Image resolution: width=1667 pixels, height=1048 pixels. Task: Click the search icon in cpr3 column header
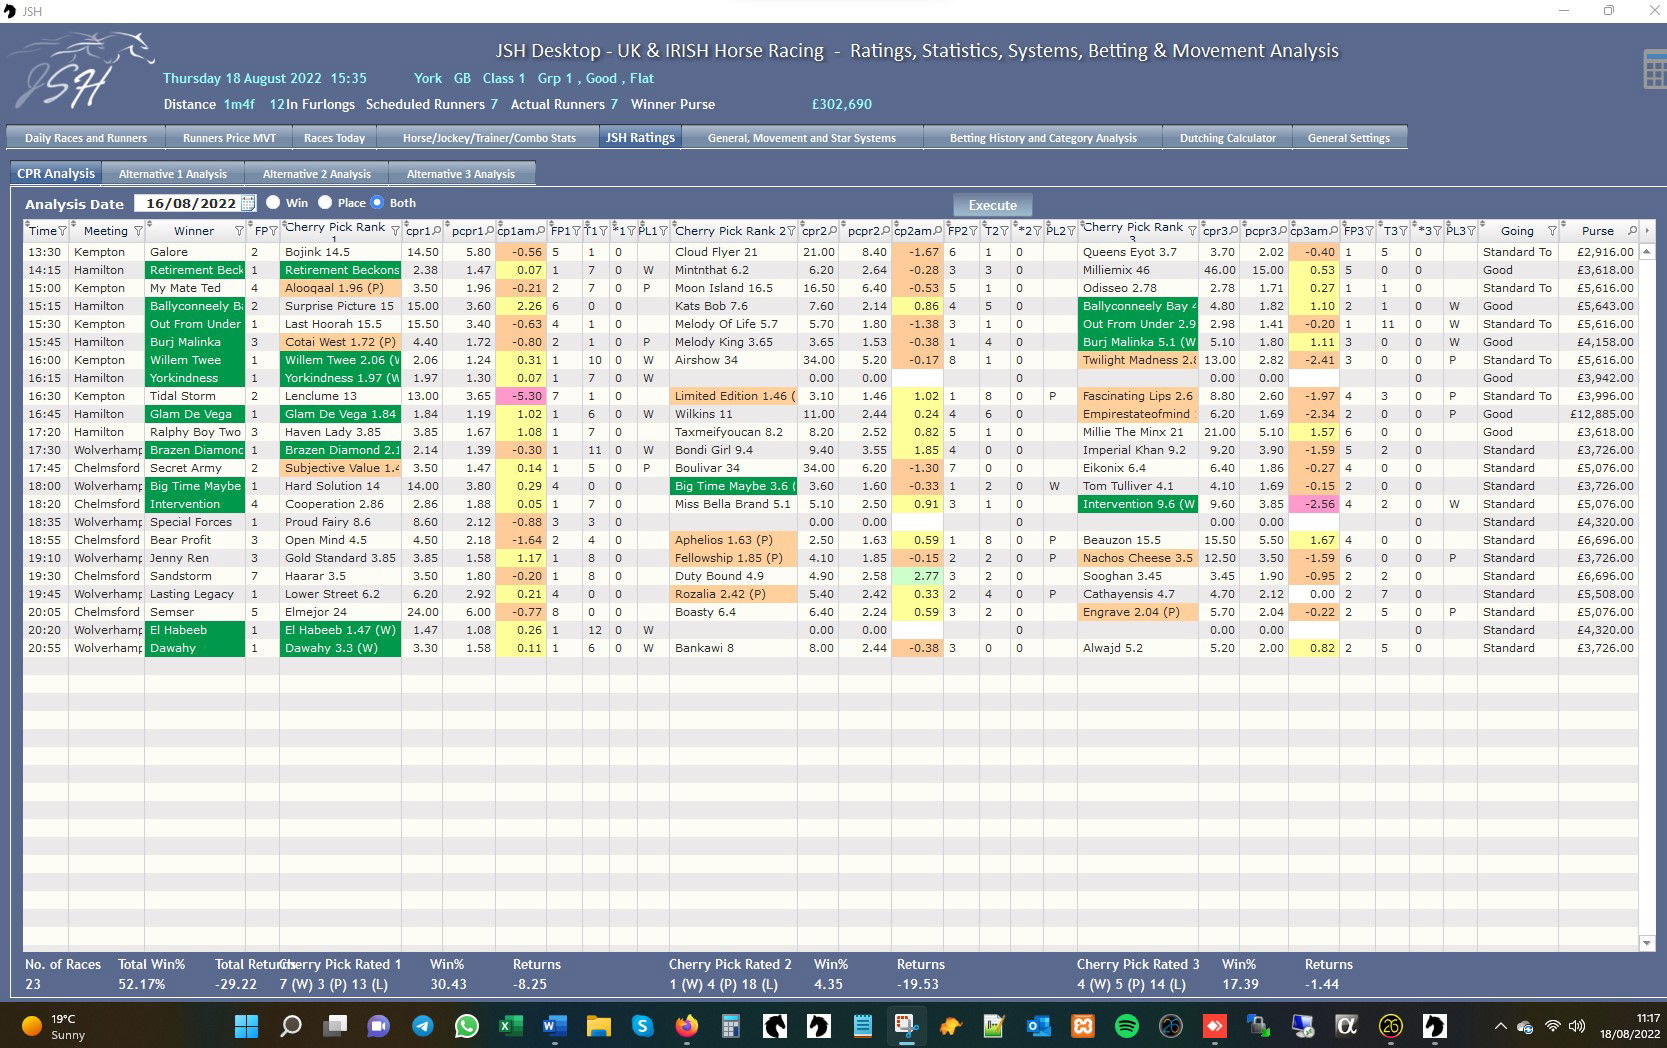1234,231
